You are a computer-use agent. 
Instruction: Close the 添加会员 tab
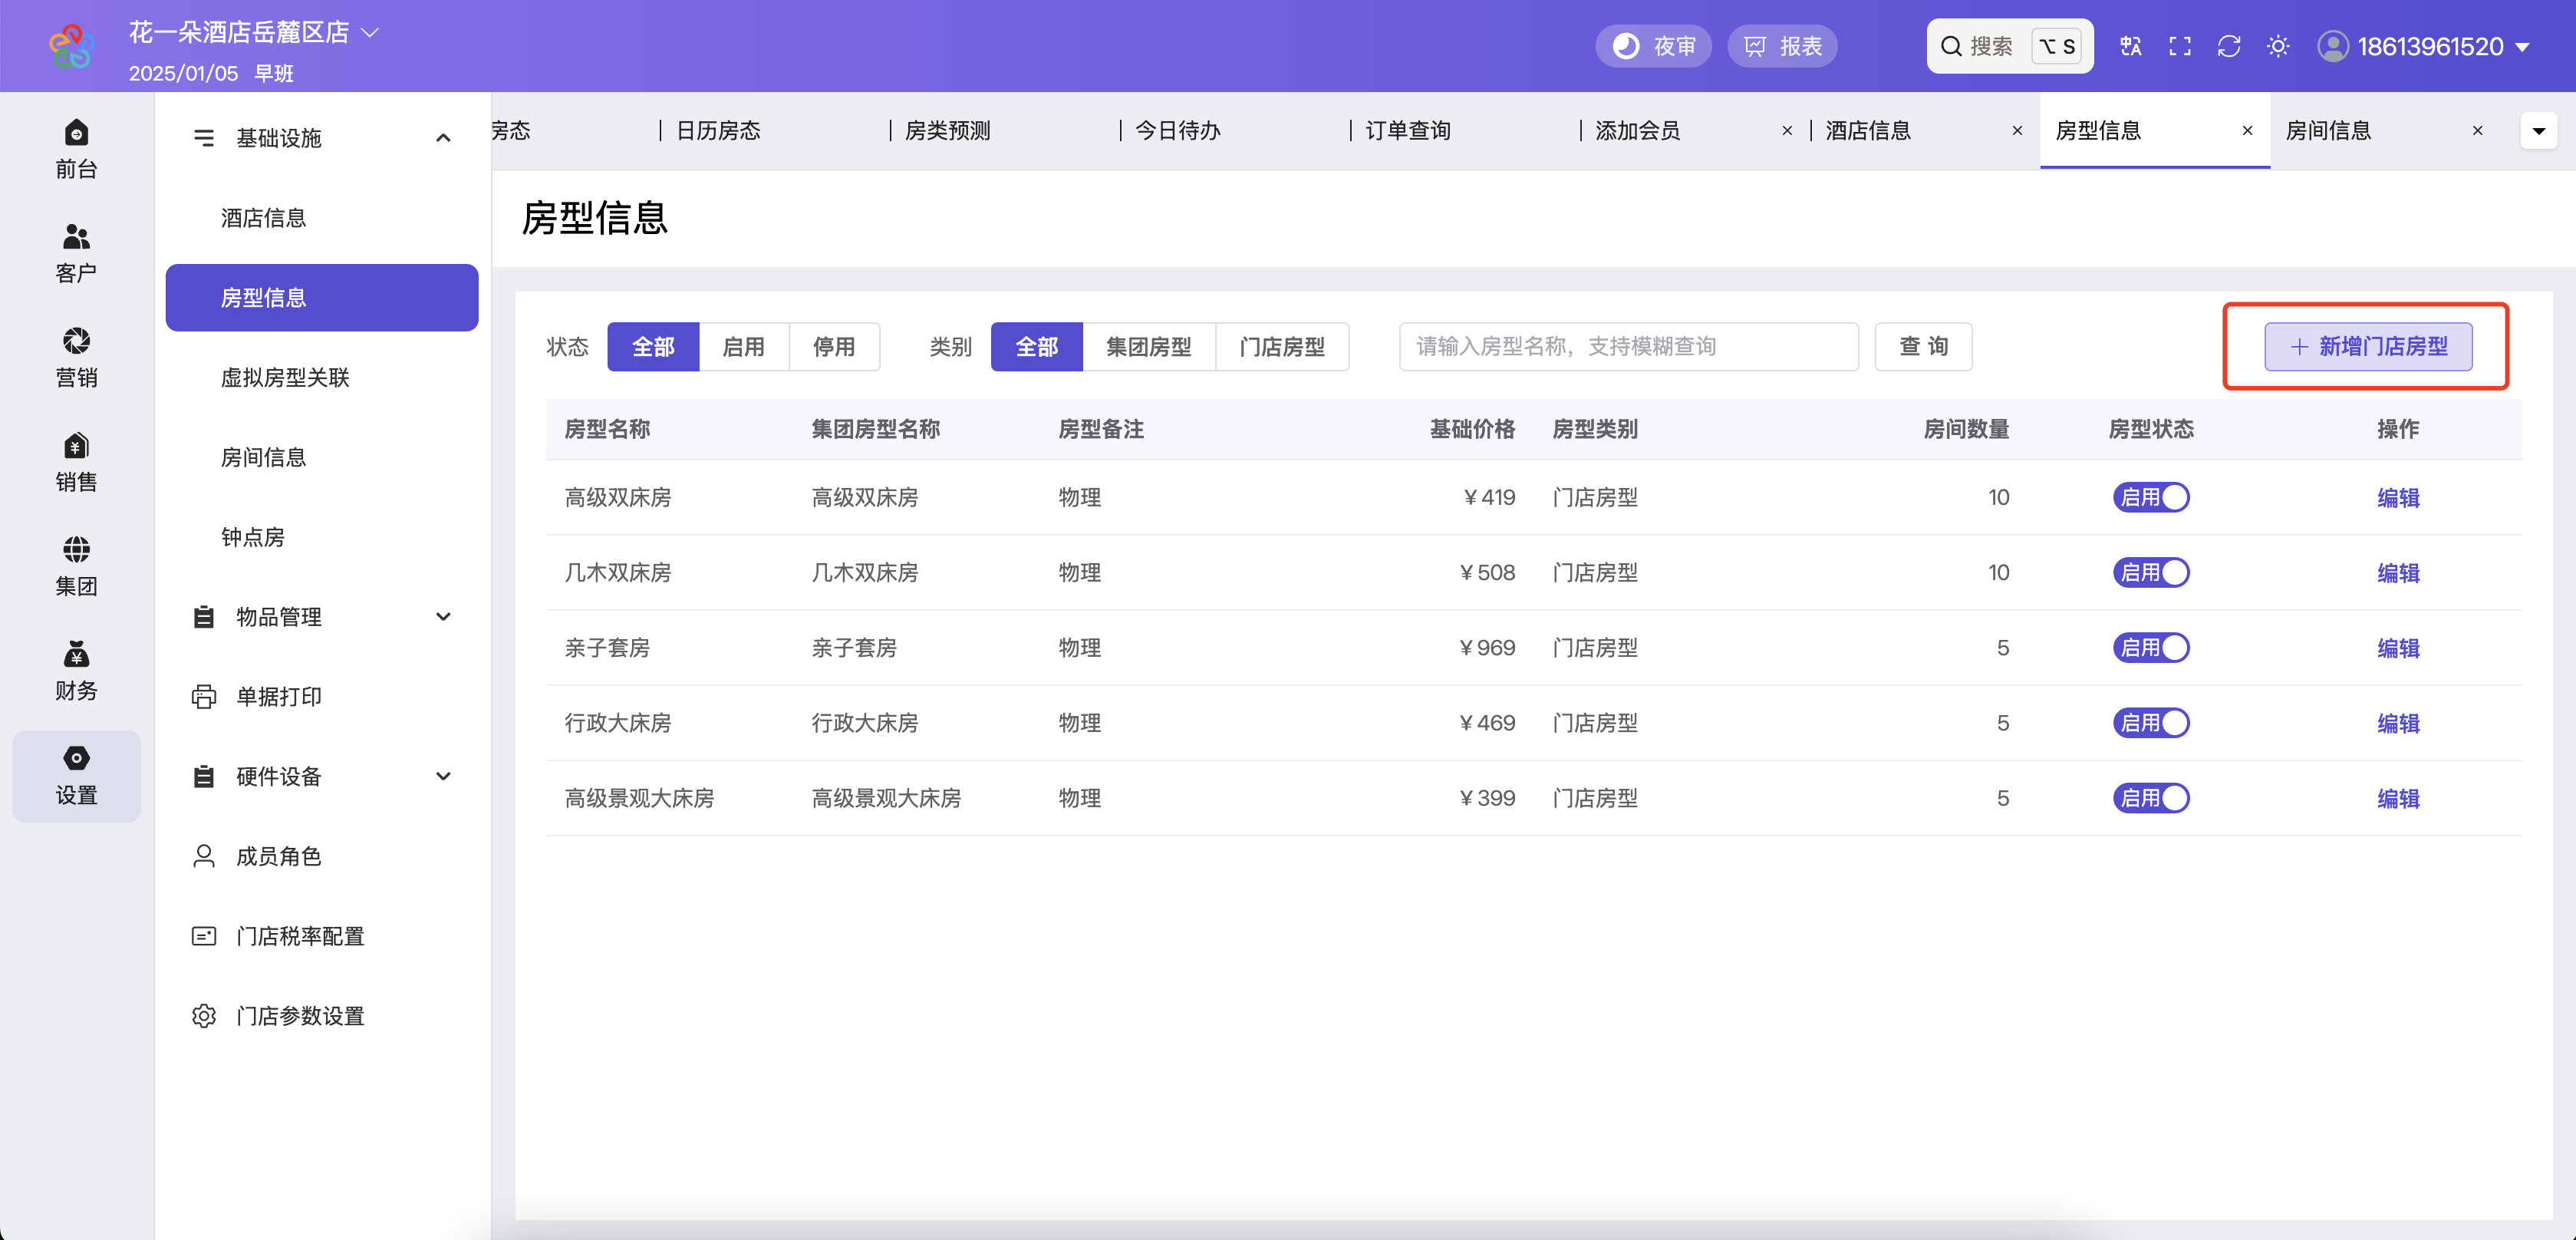[x=1787, y=131]
